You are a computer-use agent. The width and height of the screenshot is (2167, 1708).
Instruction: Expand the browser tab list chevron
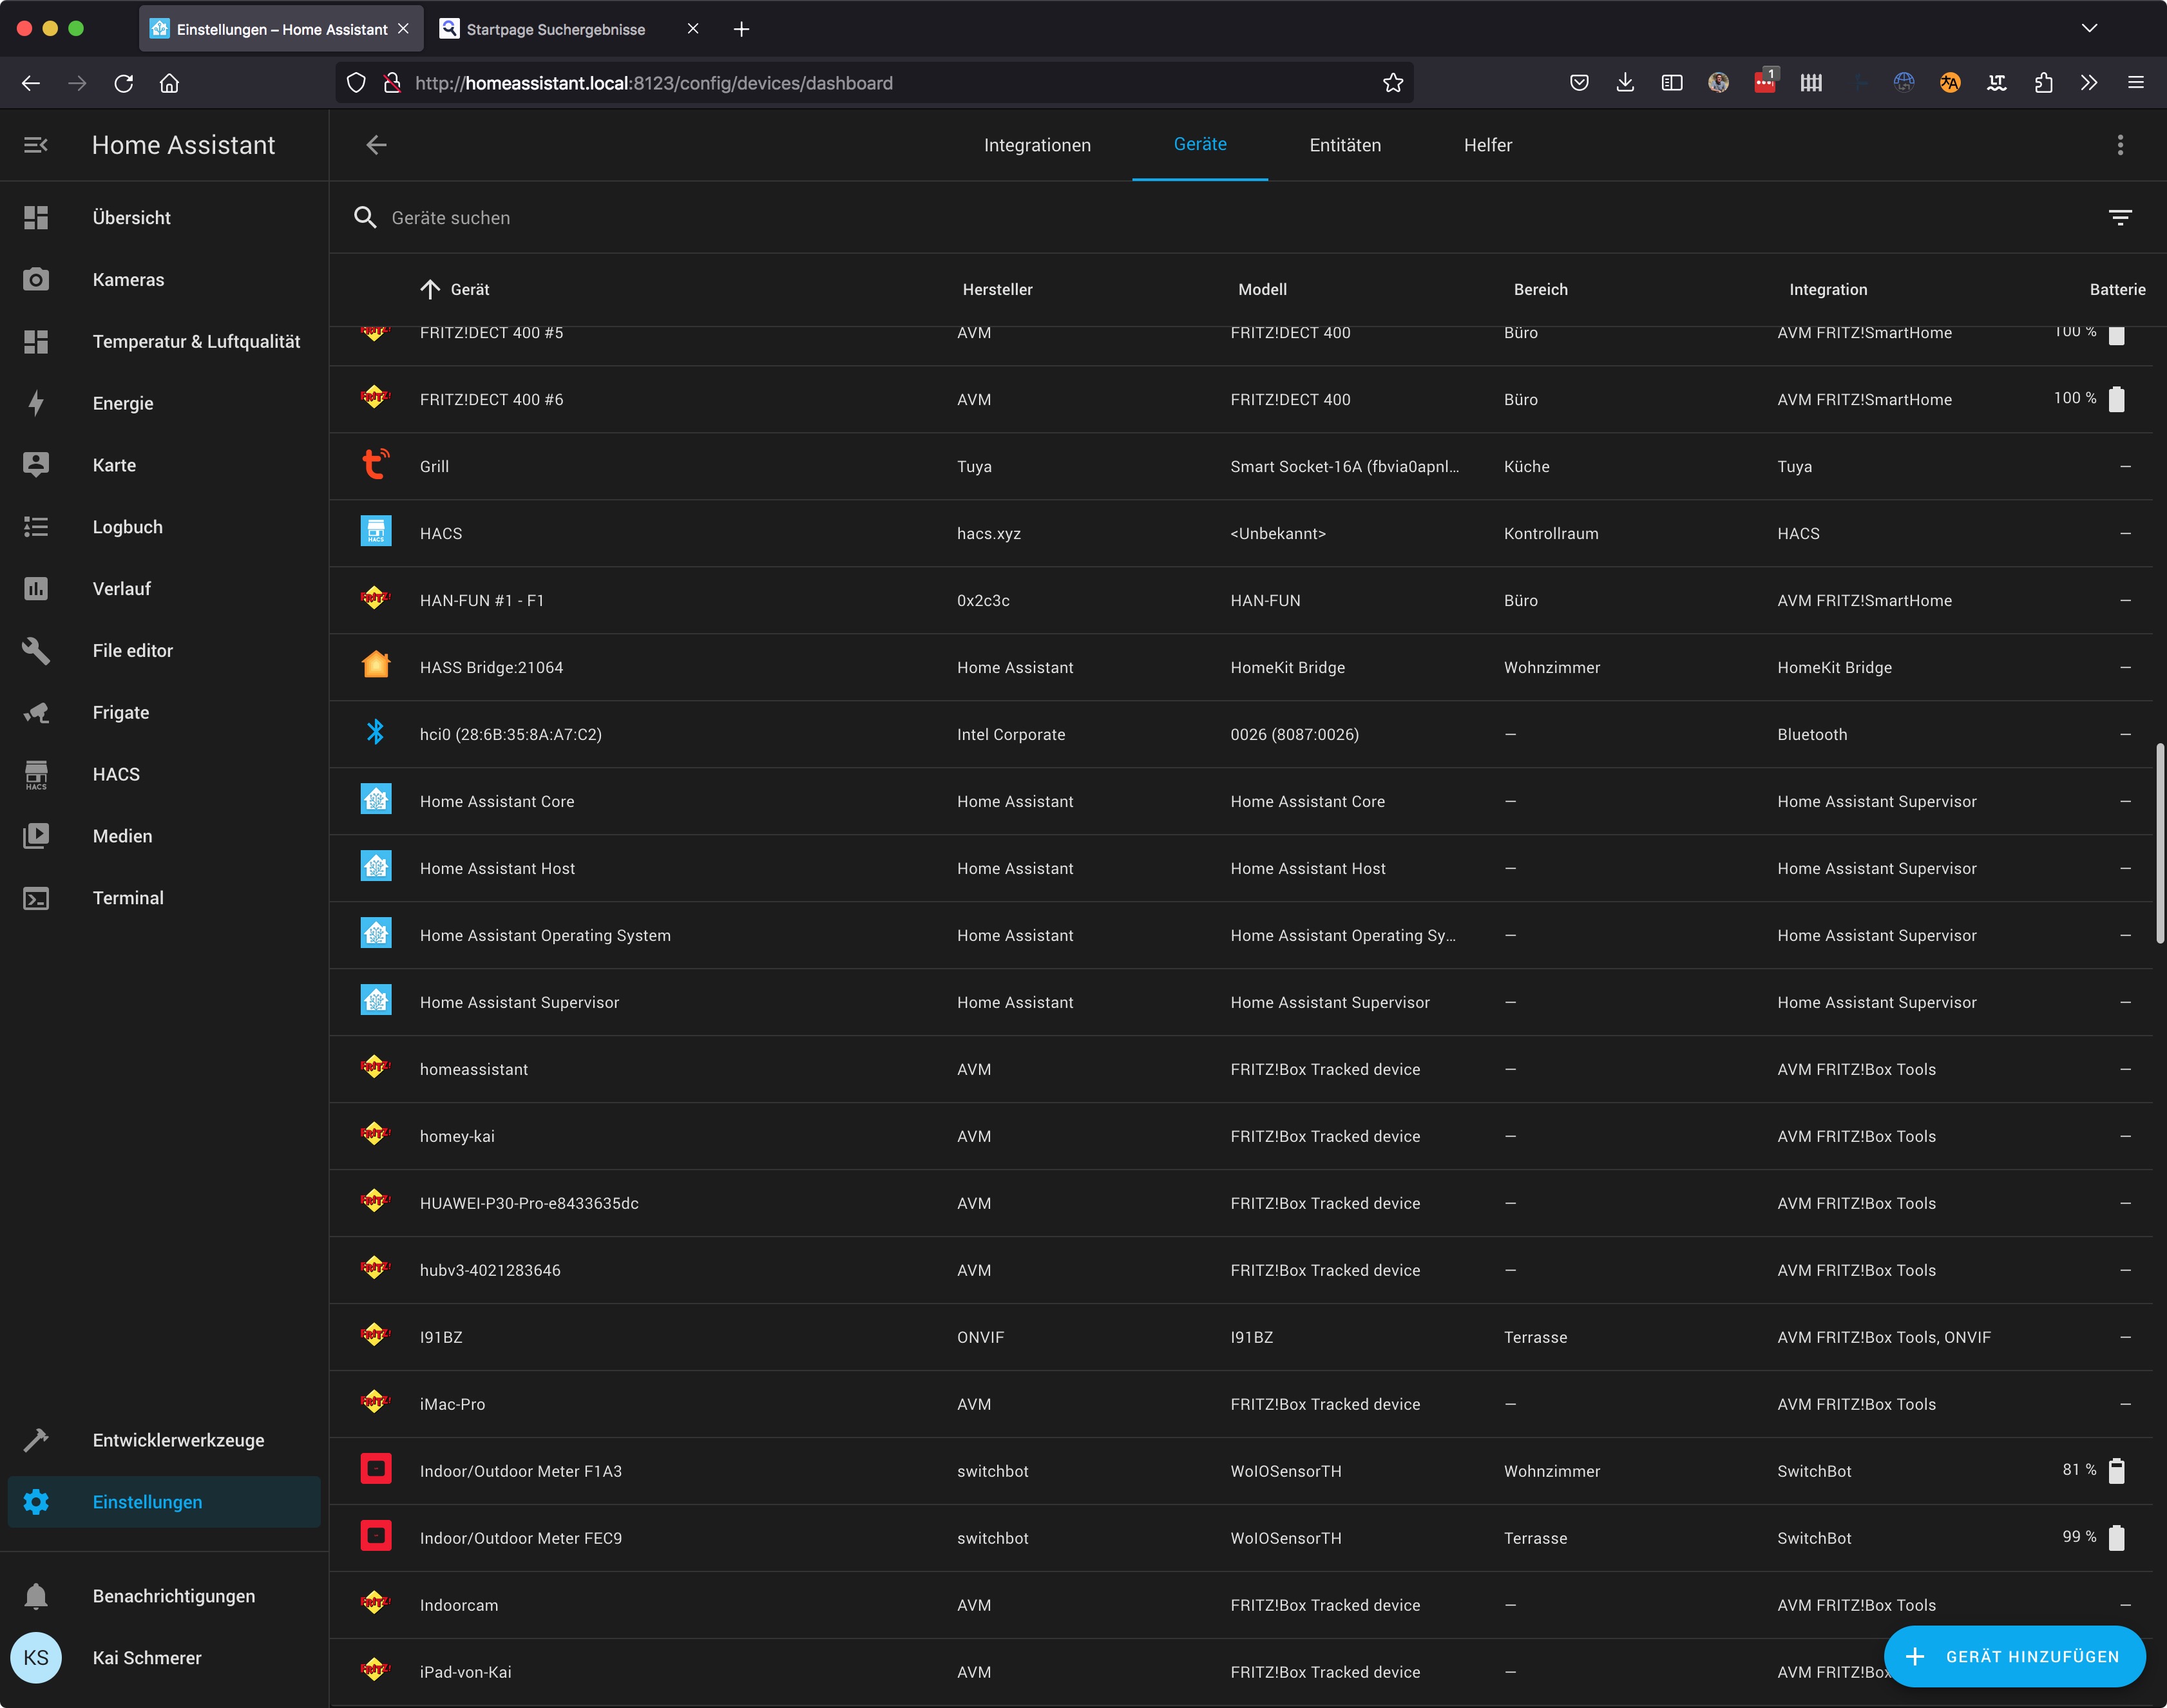(2089, 29)
